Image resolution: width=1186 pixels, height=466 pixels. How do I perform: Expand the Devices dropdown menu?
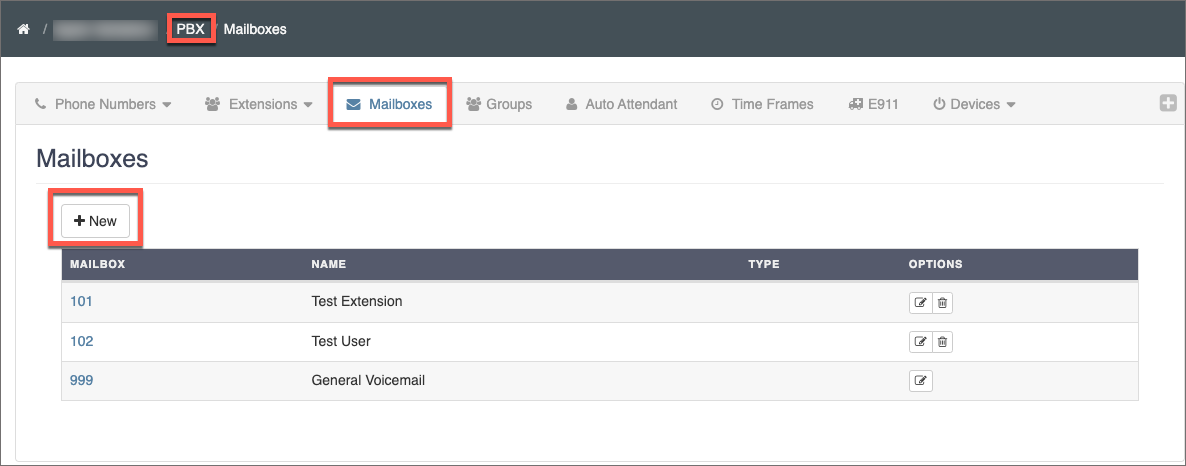974,104
